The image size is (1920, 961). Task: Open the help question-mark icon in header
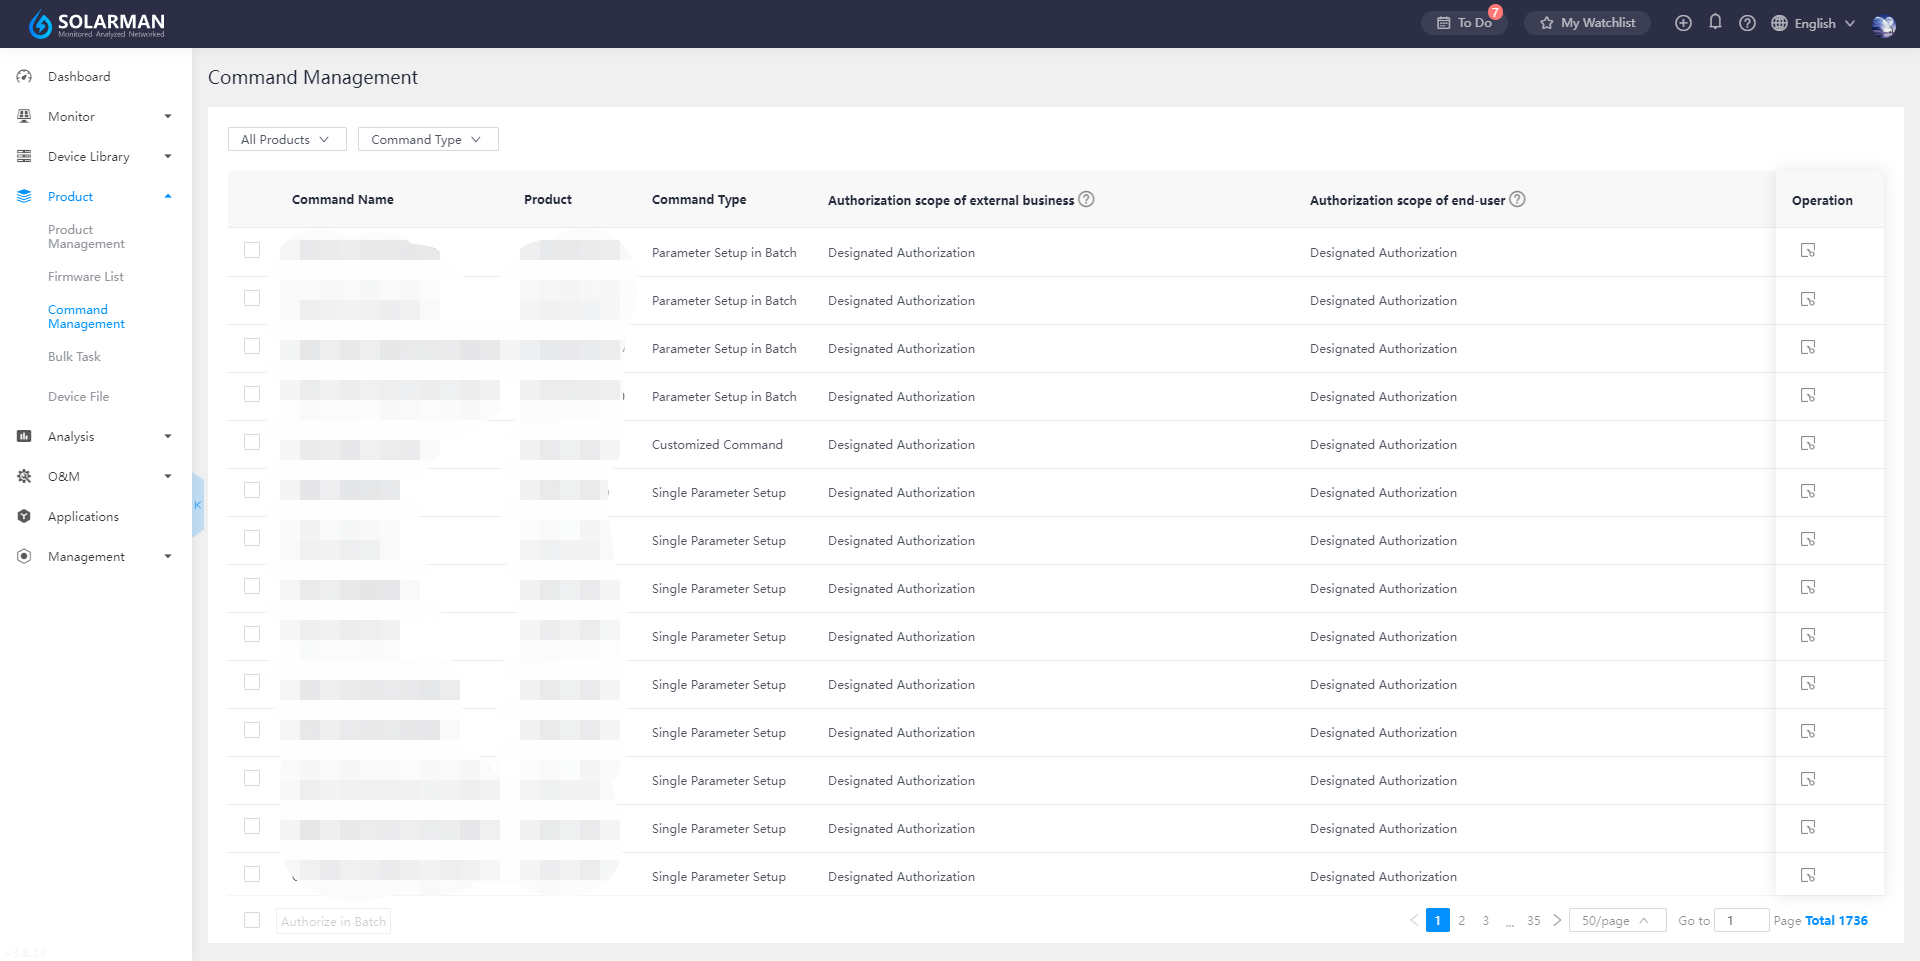coord(1747,23)
